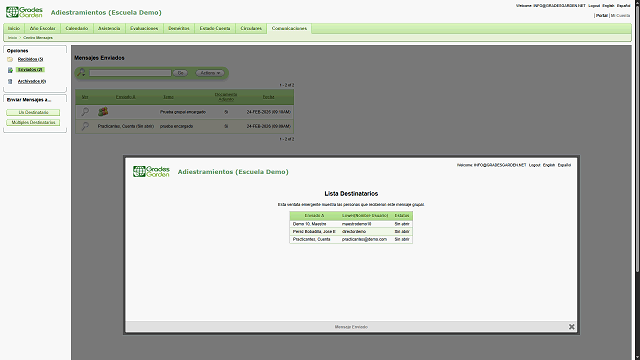Click the practicantes@demo.com email cell
This screenshot has width=640, height=360.
coord(364,239)
